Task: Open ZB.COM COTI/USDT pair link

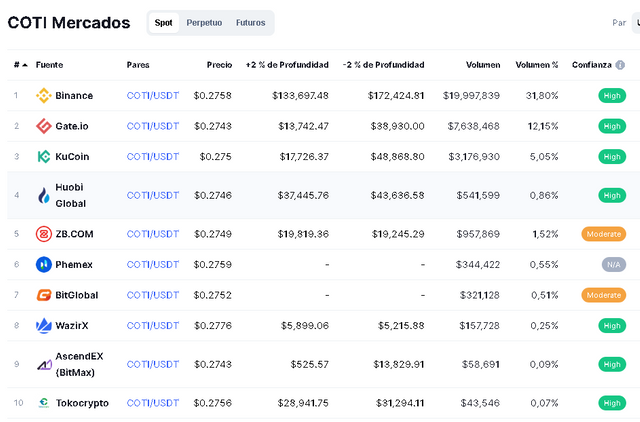Action: pos(153,234)
